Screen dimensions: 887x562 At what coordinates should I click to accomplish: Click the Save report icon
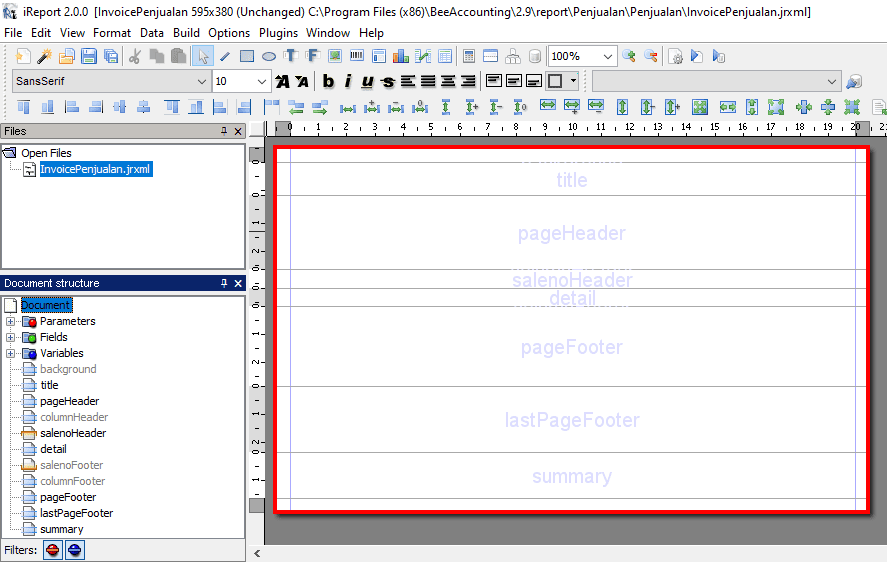tap(89, 56)
